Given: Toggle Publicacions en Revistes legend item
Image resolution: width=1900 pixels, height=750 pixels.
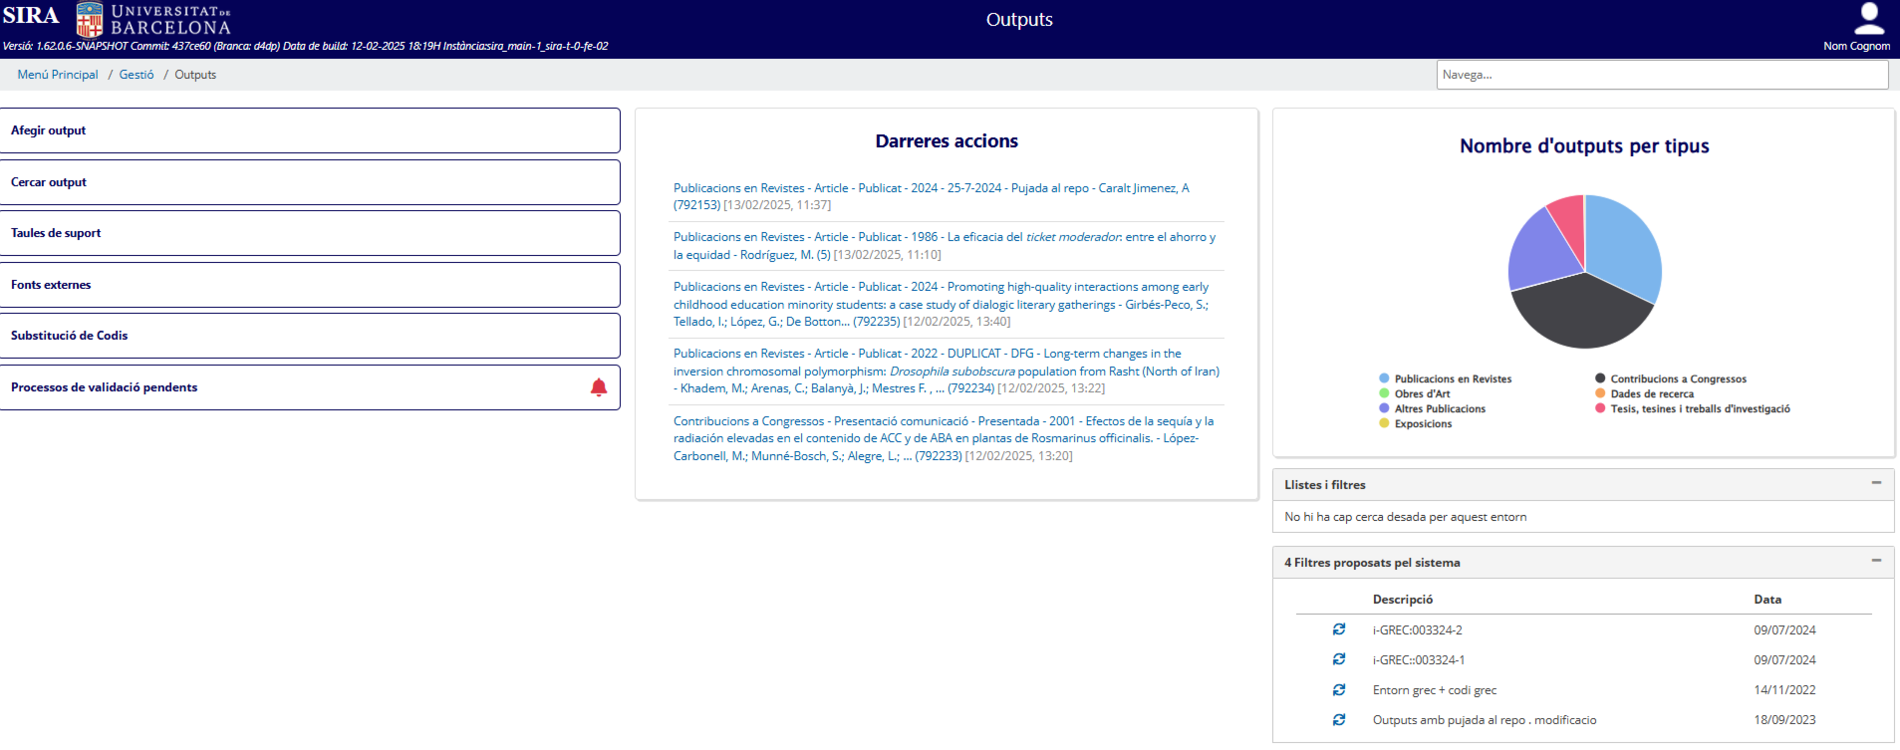Looking at the screenshot, I should (1452, 379).
